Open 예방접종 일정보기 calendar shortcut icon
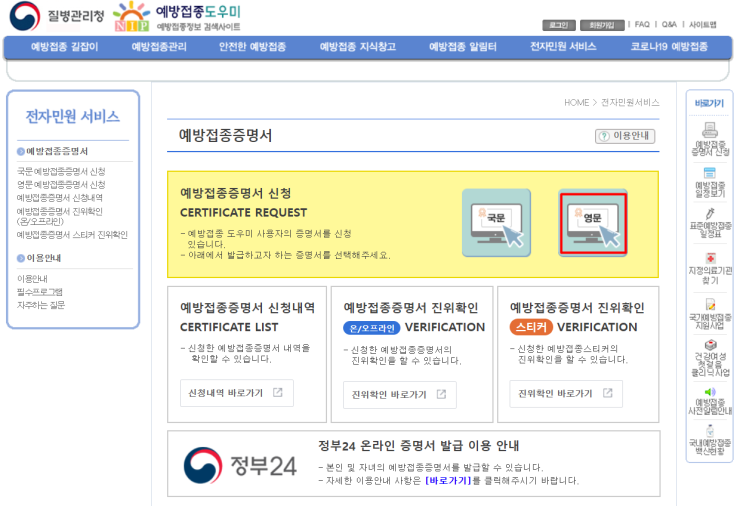This screenshot has width=743, height=506. click(709, 172)
